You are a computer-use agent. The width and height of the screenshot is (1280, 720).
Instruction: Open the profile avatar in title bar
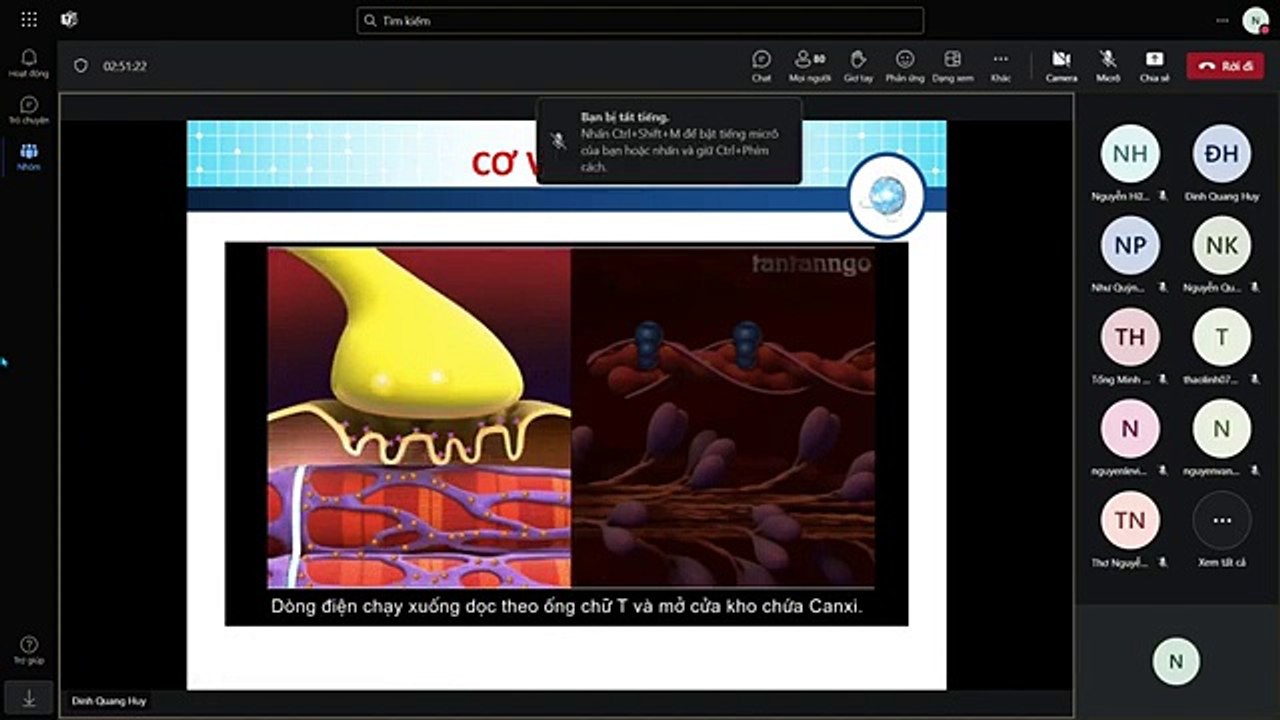pyautogui.click(x=1255, y=20)
